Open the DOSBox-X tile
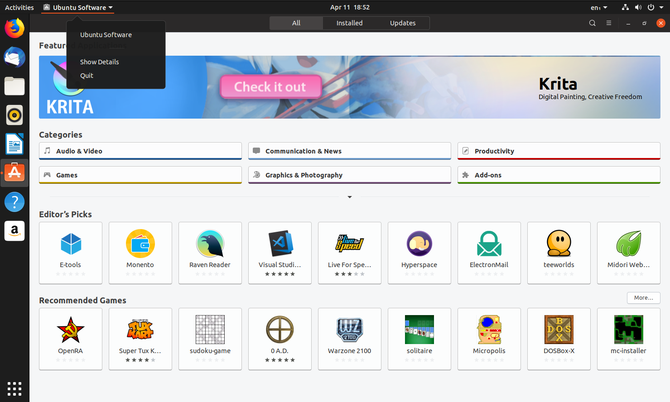The width and height of the screenshot is (670, 402). (x=559, y=339)
